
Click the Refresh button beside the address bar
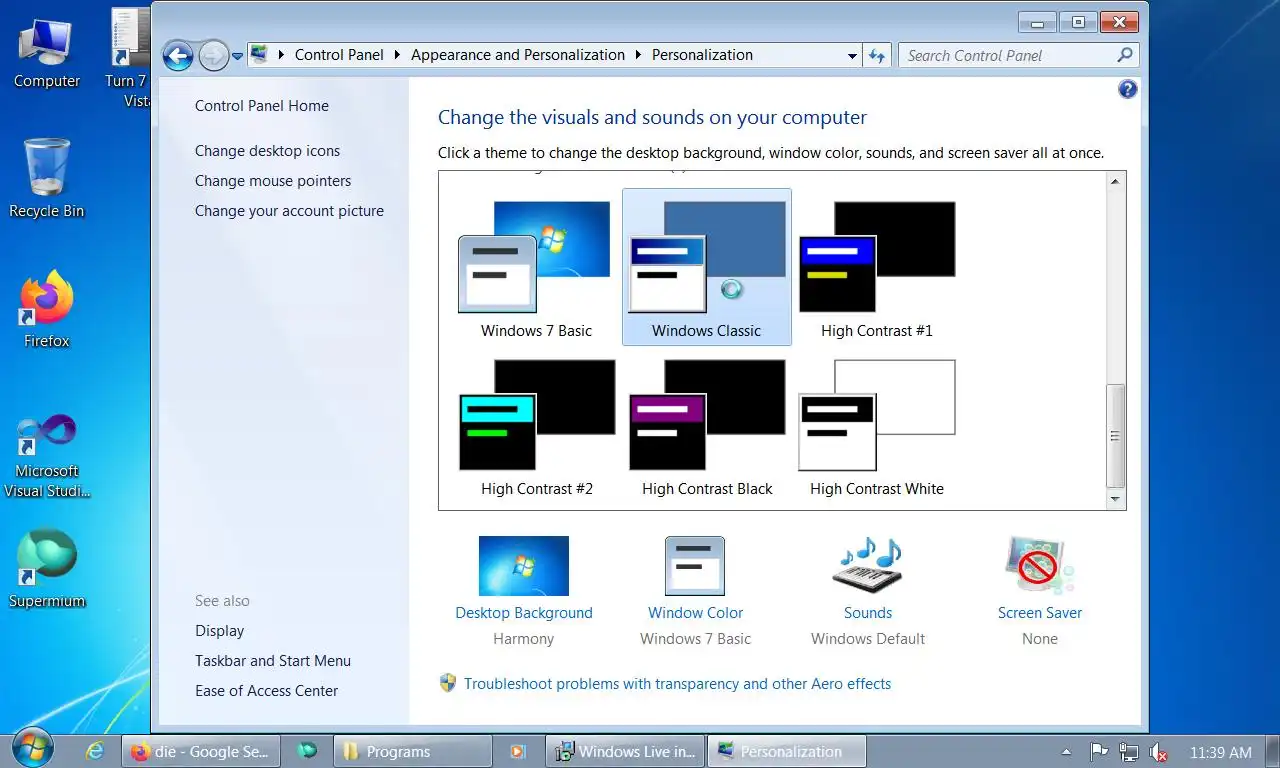(x=877, y=56)
